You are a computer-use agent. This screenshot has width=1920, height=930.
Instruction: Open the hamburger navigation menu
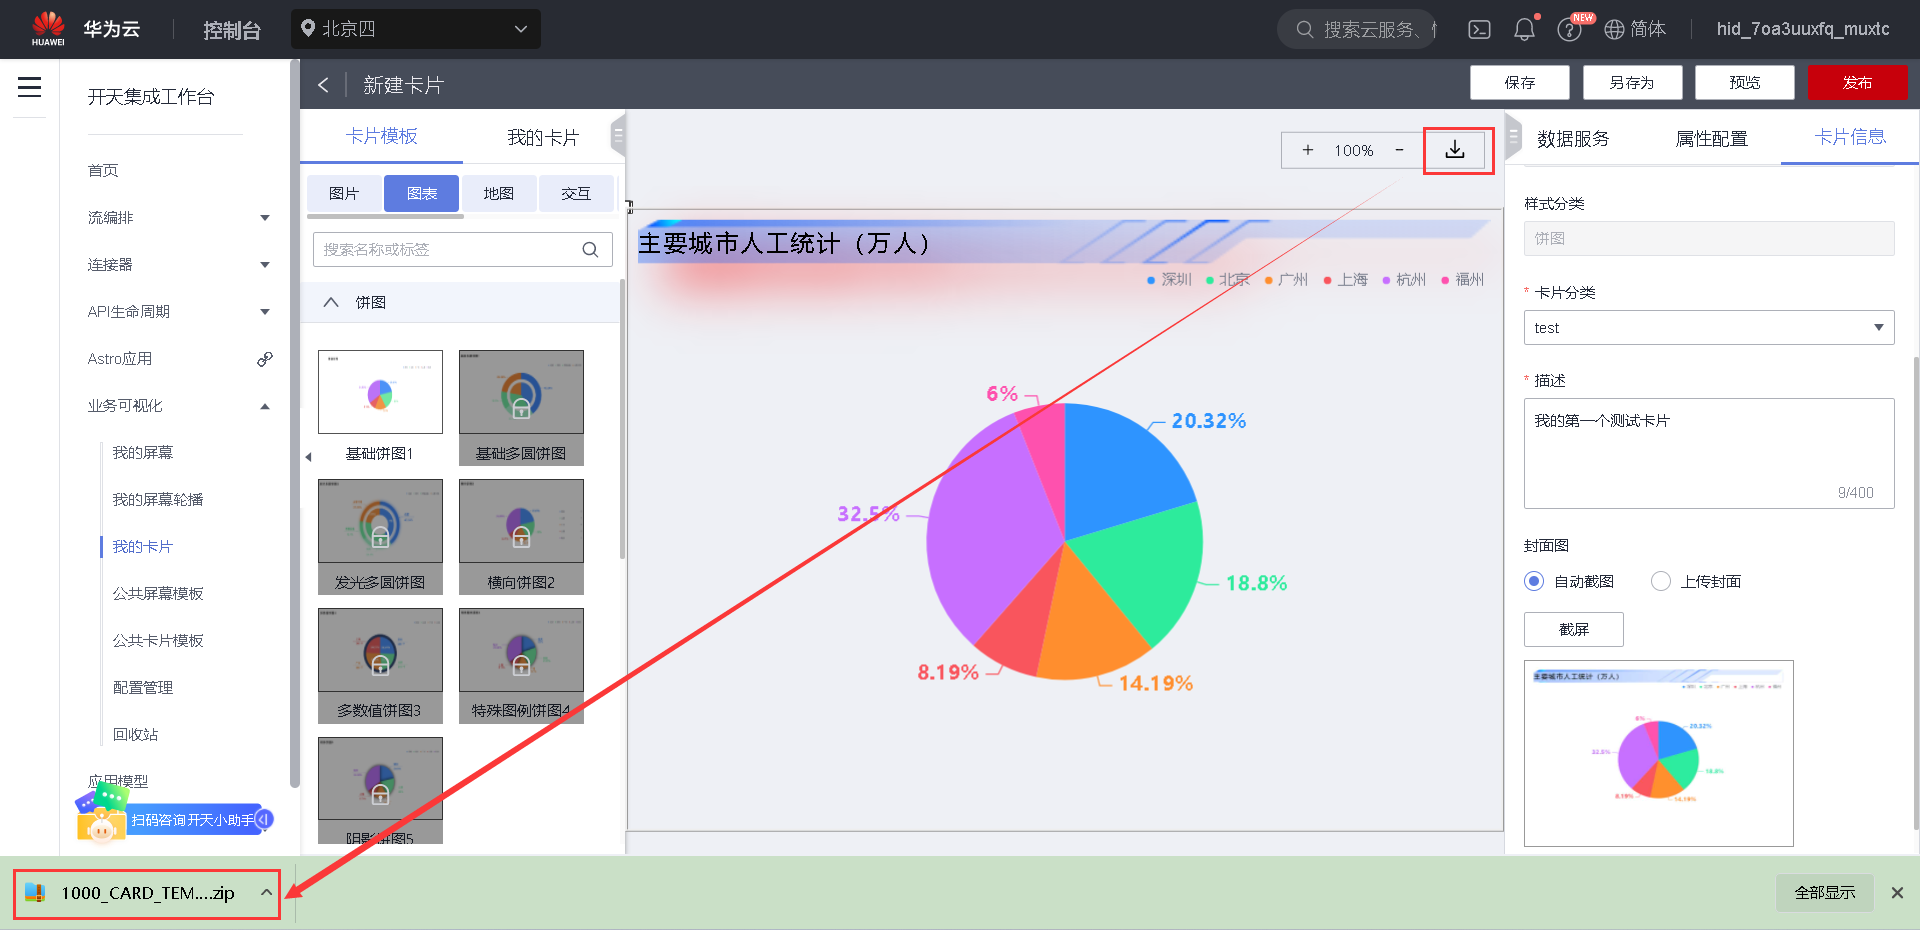30,87
